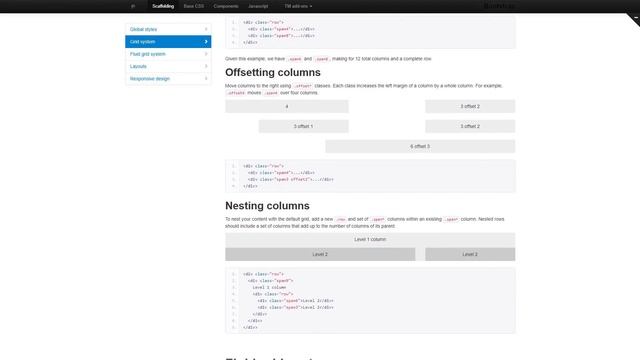
Task: Click the white chevron on Grid system
Action: (206, 42)
